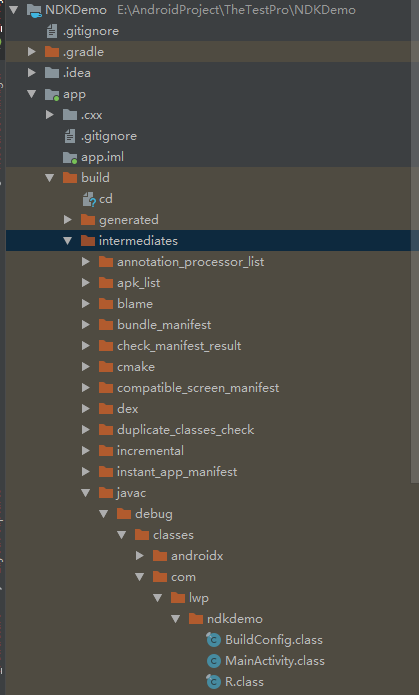Viewport: 419px width, 695px height.
Task: Click the build orange folder icon
Action: [70, 178]
